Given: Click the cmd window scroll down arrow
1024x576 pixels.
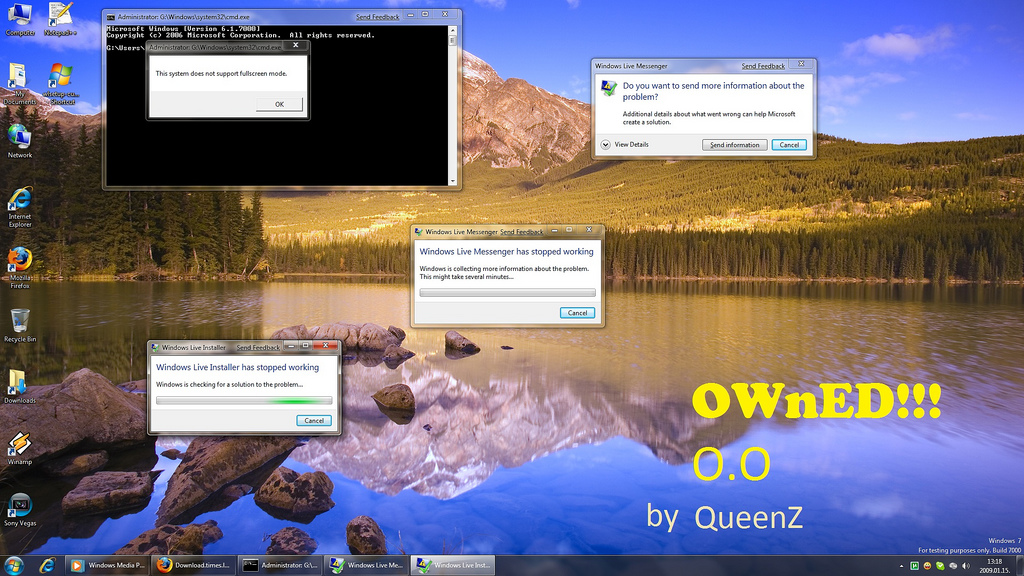Looking at the screenshot, I should (453, 181).
